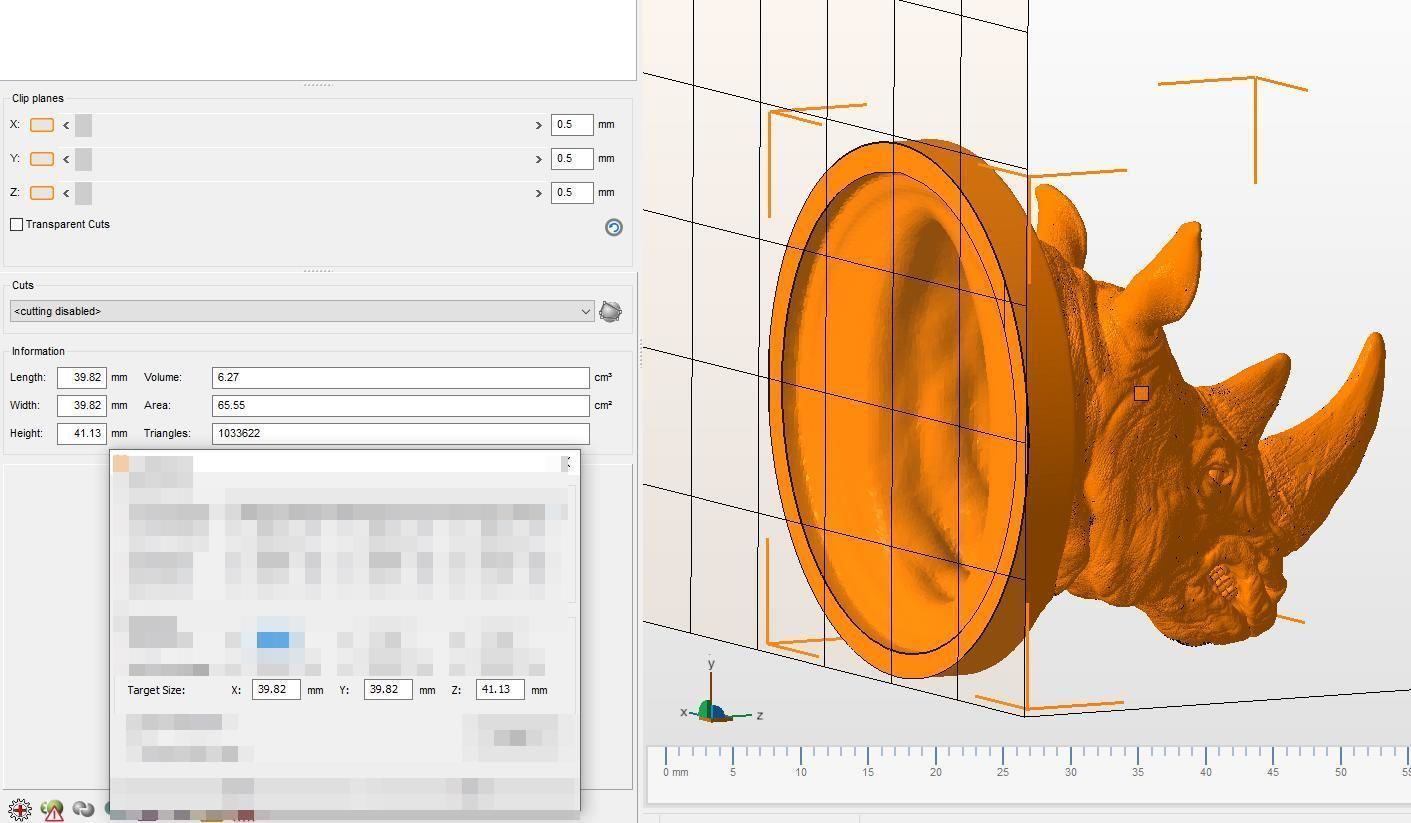Screen dimensions: 1411x823
Task: Click the Area value 65.55 field
Action: point(401,406)
